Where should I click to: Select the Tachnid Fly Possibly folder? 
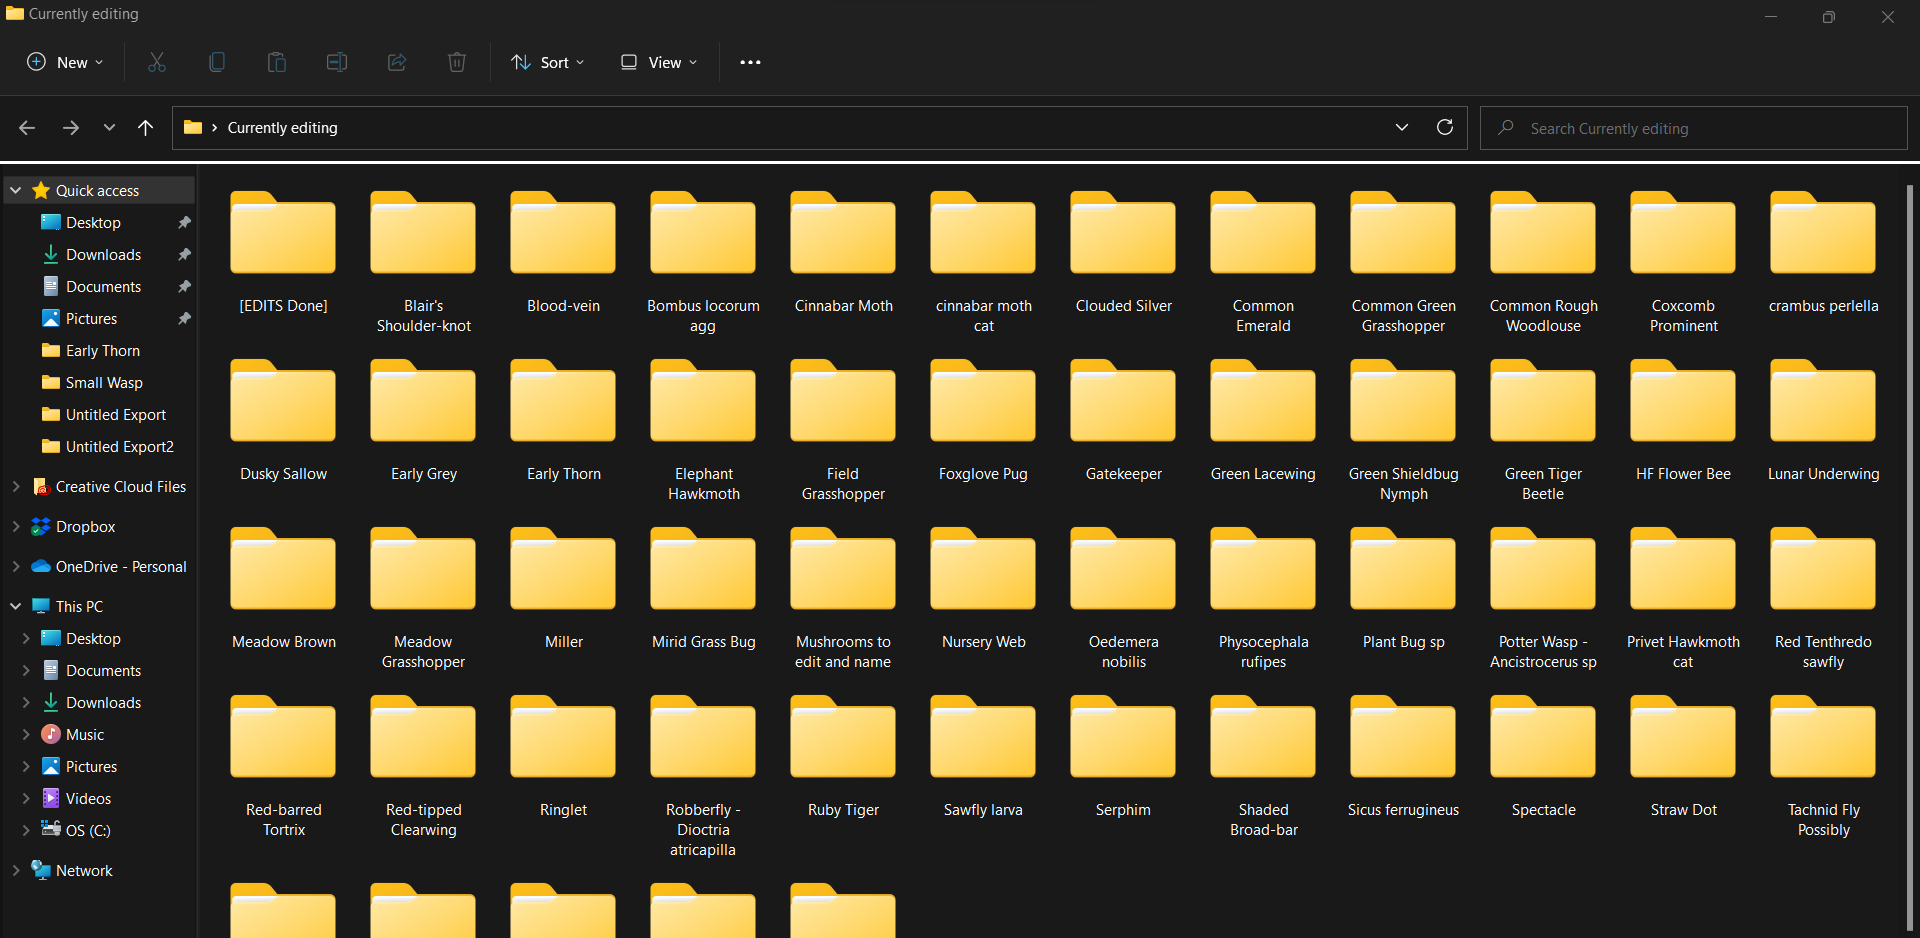pos(1823,765)
